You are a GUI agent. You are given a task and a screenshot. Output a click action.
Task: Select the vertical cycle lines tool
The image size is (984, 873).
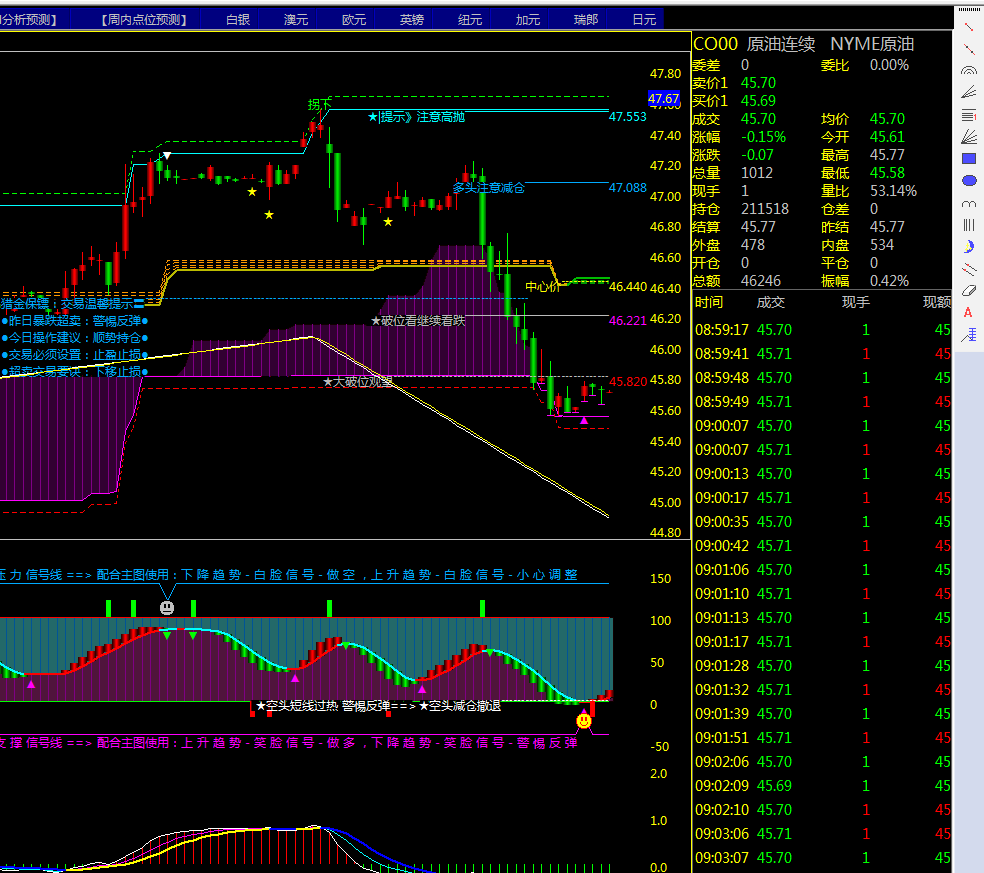pyautogui.click(x=969, y=225)
